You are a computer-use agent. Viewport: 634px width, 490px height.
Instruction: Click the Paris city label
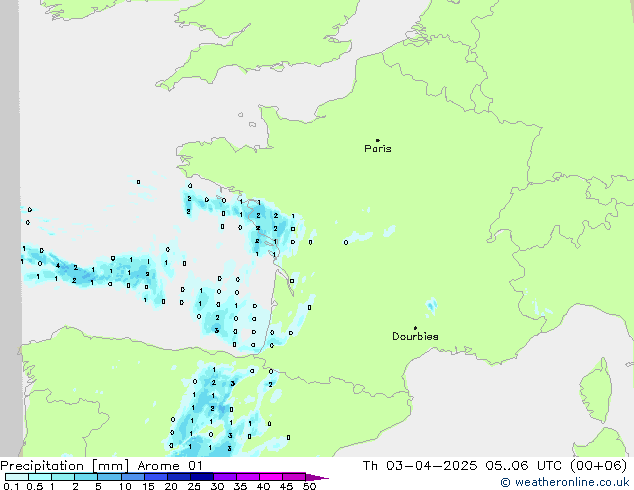point(378,148)
